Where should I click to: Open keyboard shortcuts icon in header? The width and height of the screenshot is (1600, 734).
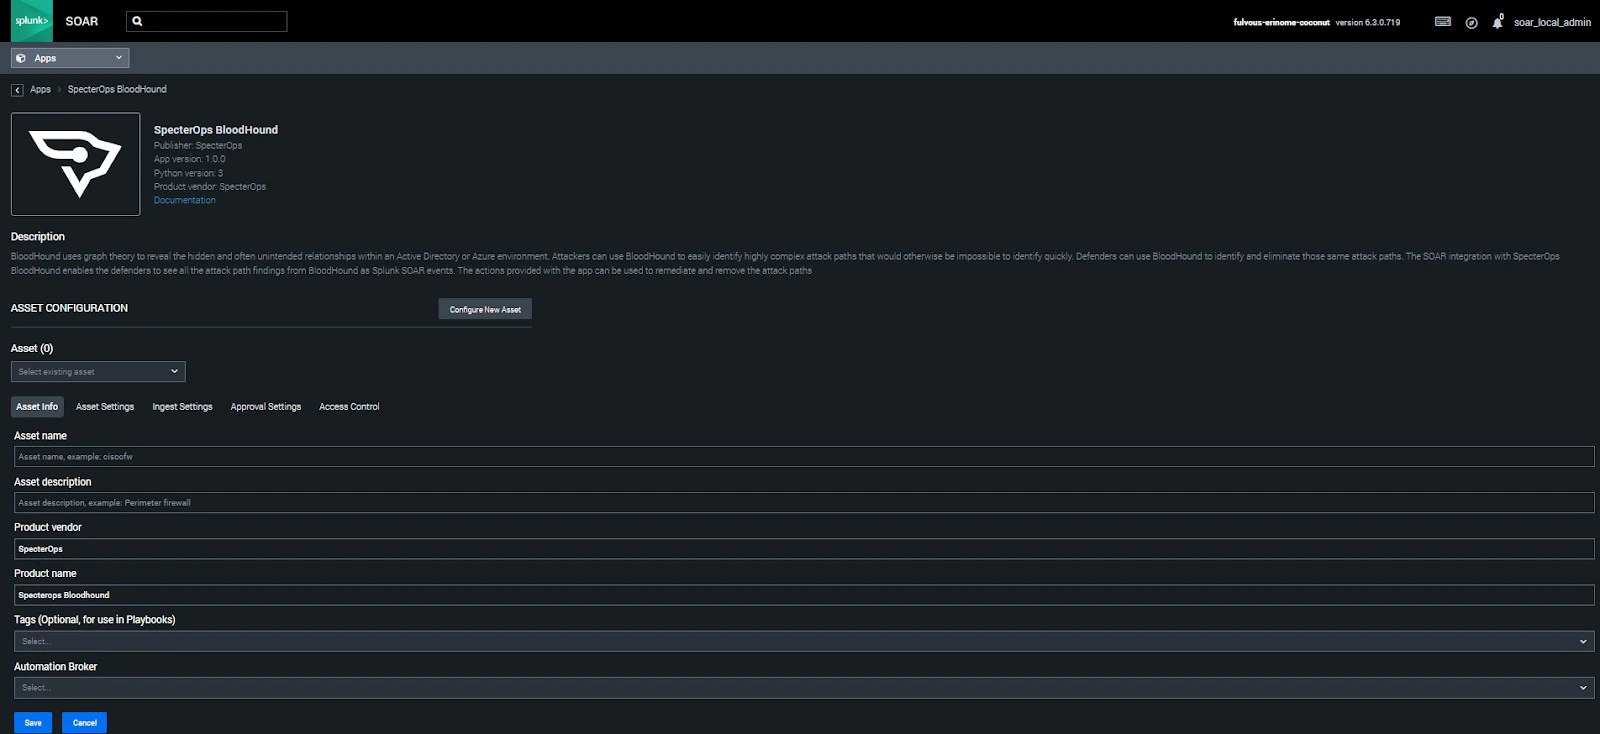pyautogui.click(x=1442, y=21)
